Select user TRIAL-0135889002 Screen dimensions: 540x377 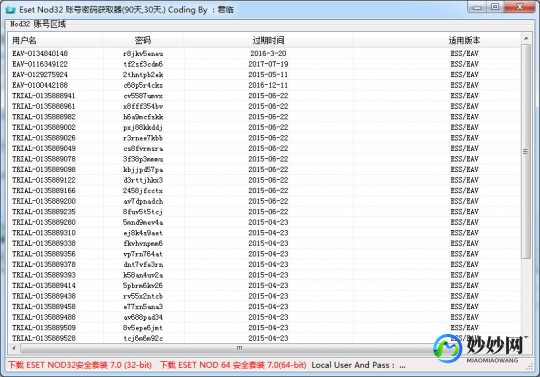(44, 127)
